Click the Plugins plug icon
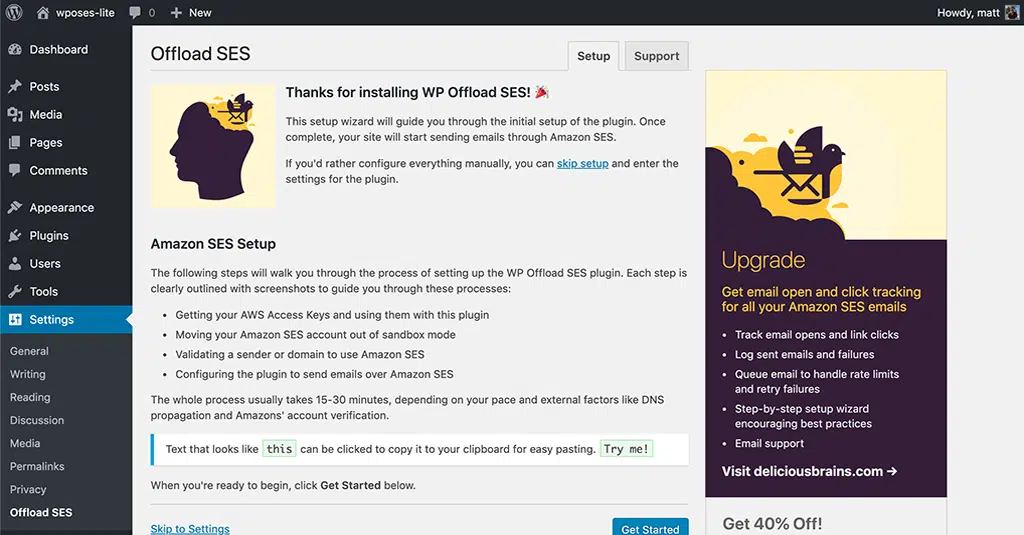Image resolution: width=1024 pixels, height=535 pixels. click(15, 235)
